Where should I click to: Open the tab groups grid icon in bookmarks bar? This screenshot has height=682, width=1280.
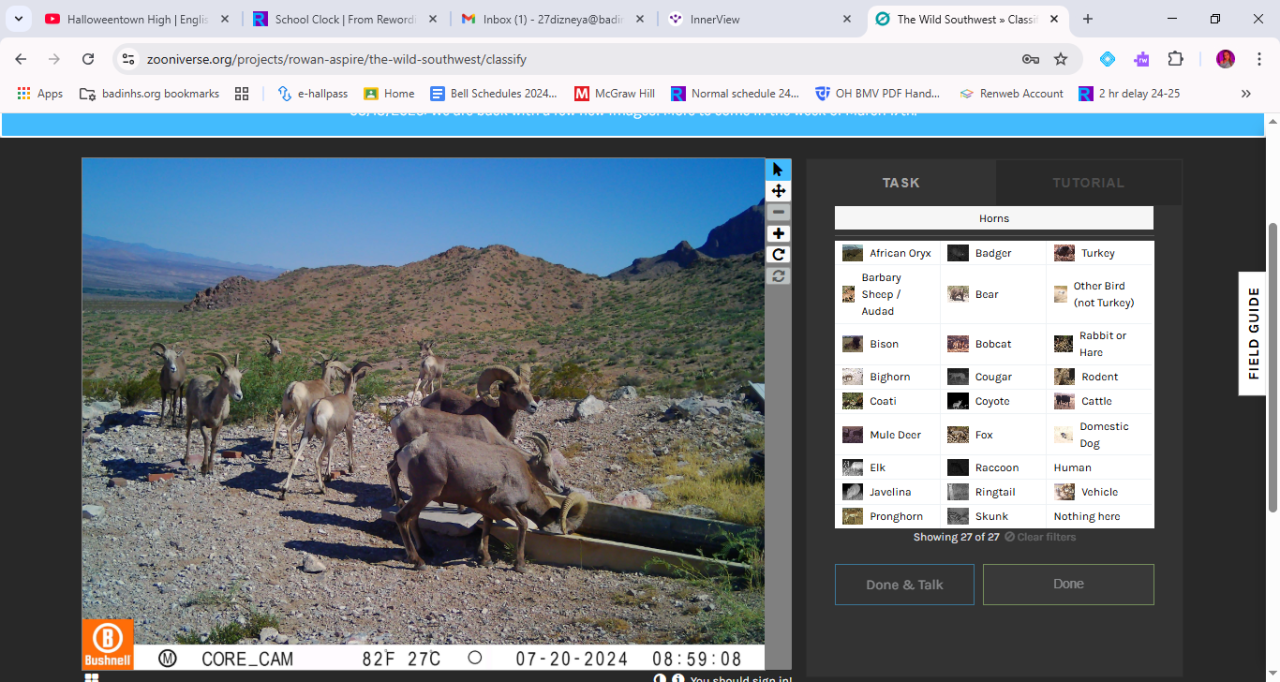click(x=241, y=93)
